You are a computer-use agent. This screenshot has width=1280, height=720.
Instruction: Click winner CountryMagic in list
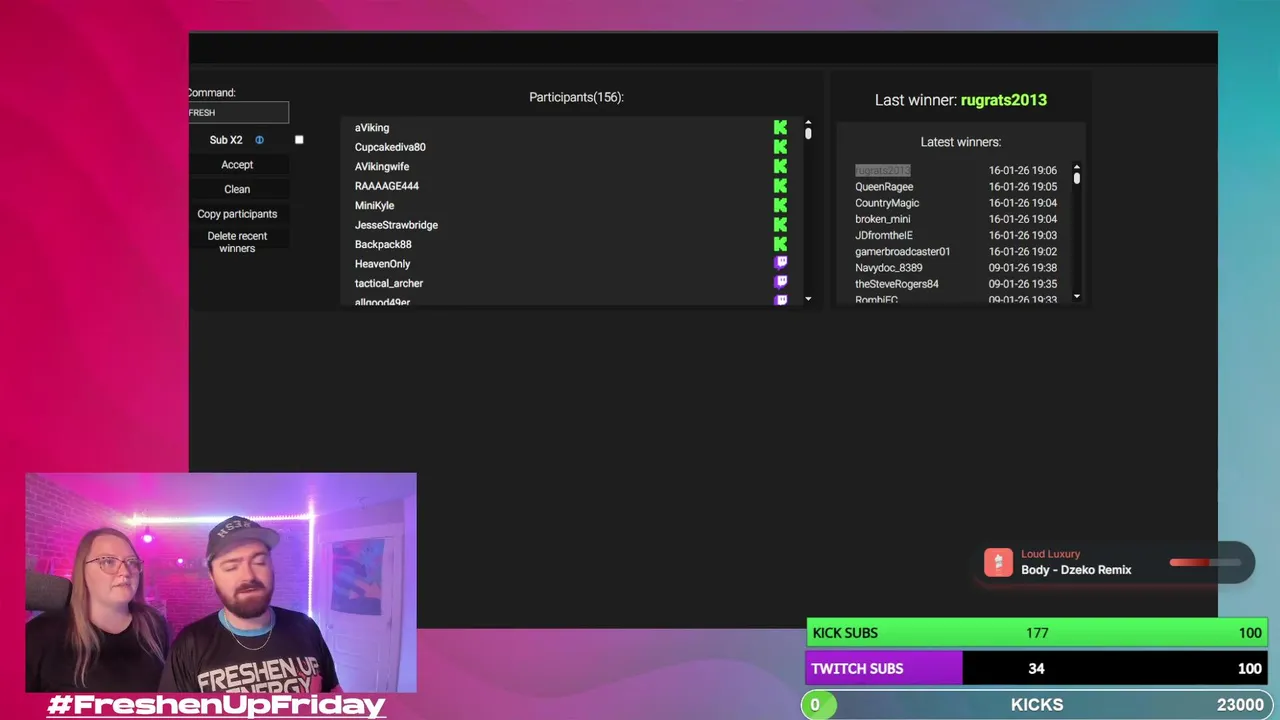[x=887, y=203]
